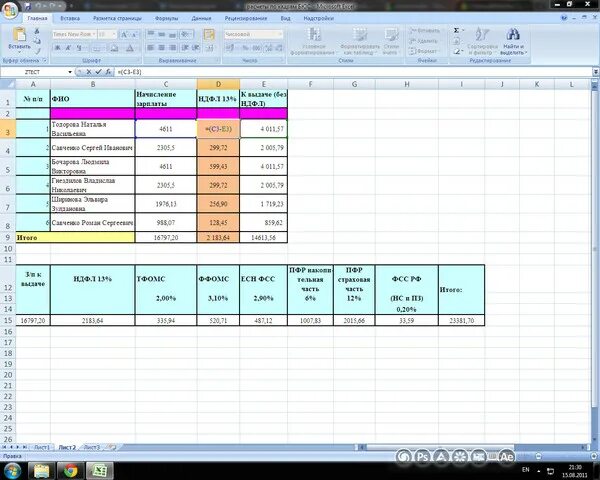Click the increase decimal icon

coord(269,48)
